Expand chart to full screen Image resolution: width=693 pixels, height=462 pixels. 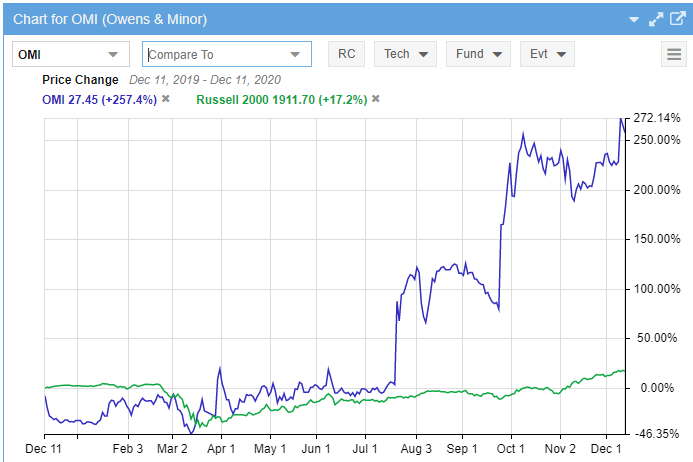click(656, 19)
